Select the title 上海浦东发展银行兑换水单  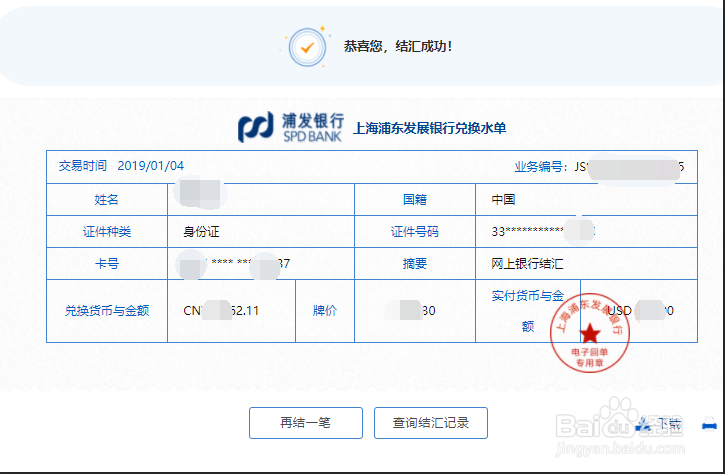(430, 128)
